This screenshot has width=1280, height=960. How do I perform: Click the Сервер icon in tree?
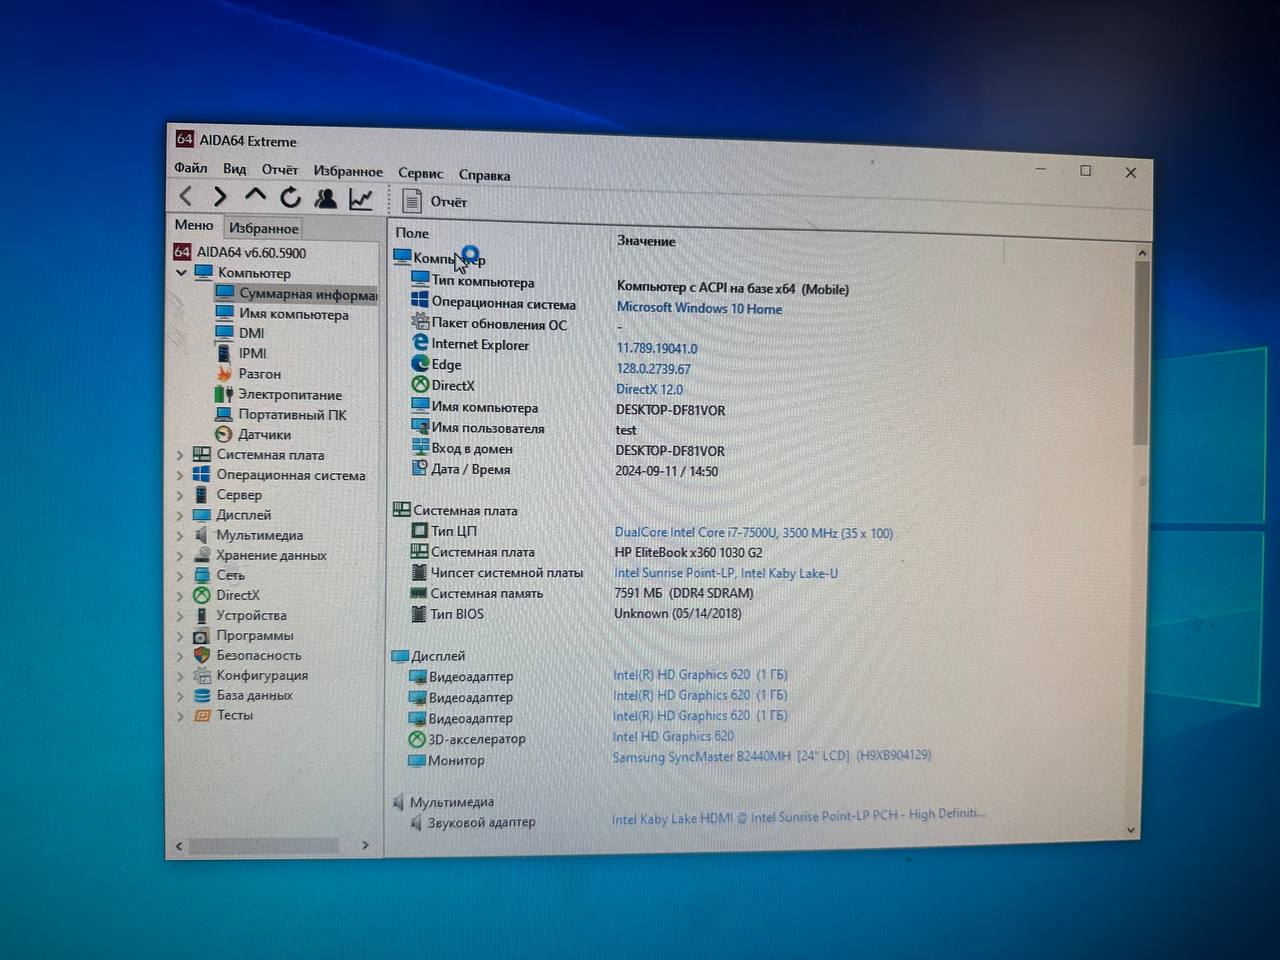201,494
